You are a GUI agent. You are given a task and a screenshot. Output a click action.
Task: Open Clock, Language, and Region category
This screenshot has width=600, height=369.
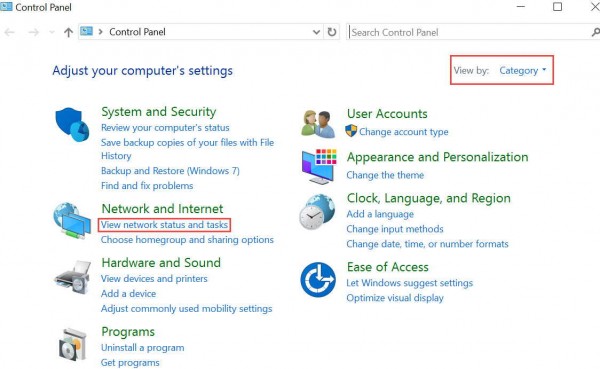429,198
